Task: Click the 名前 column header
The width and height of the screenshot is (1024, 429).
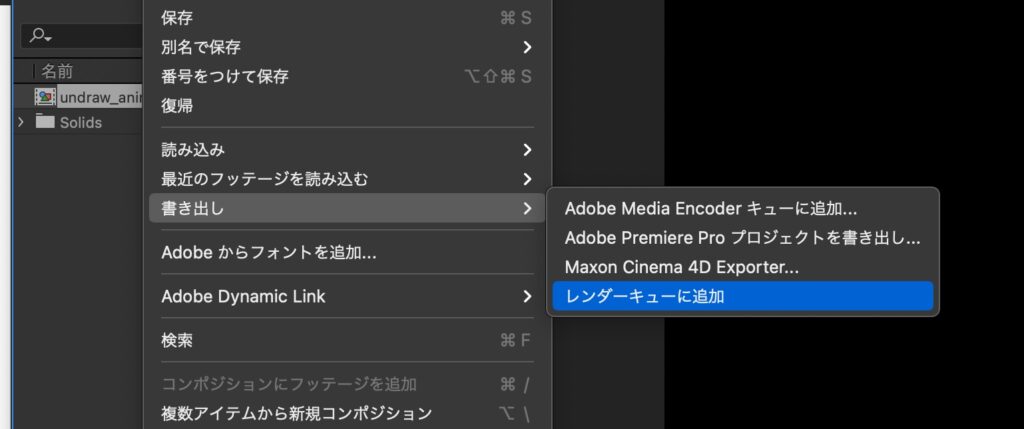Action: point(57,72)
